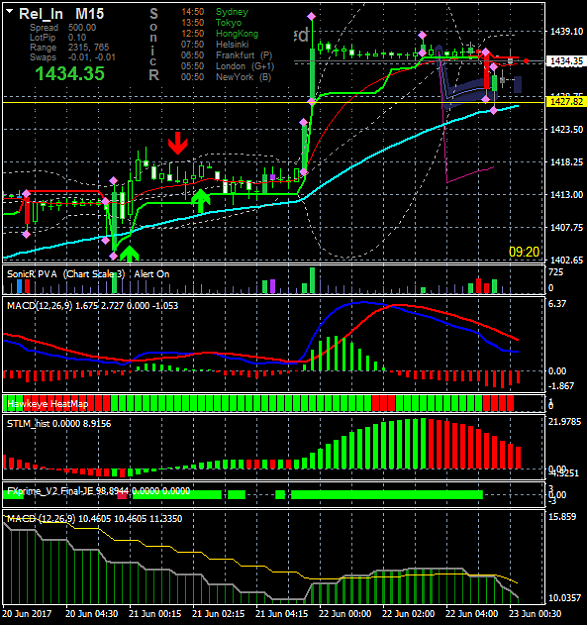
Task: Click the Helsinki 07:50 session clock
Action: 215,44
